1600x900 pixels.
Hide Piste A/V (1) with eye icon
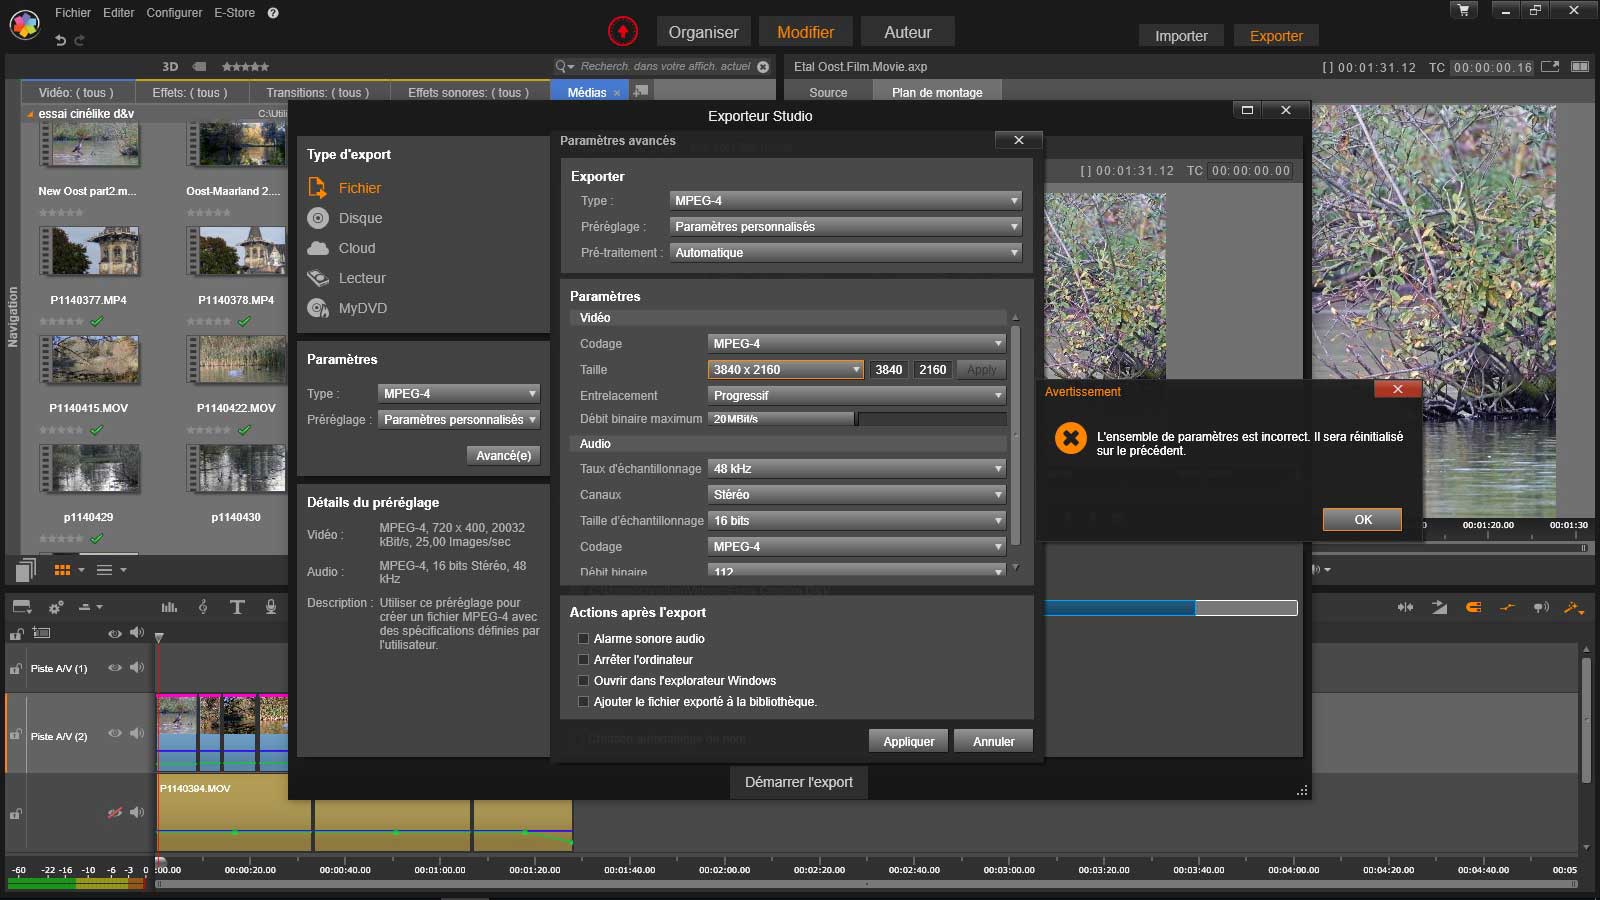pos(115,668)
